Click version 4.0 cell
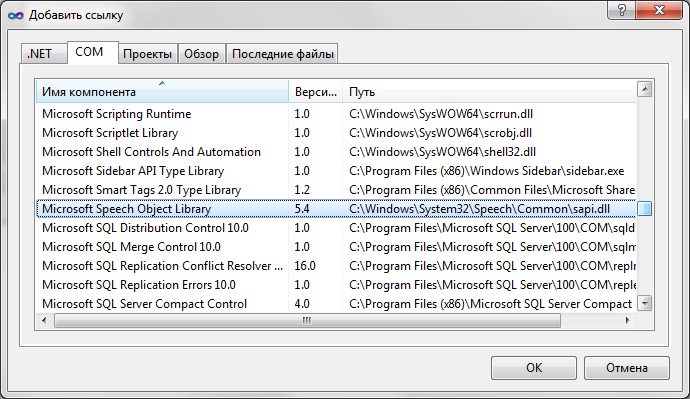The image size is (690, 399). [302, 304]
